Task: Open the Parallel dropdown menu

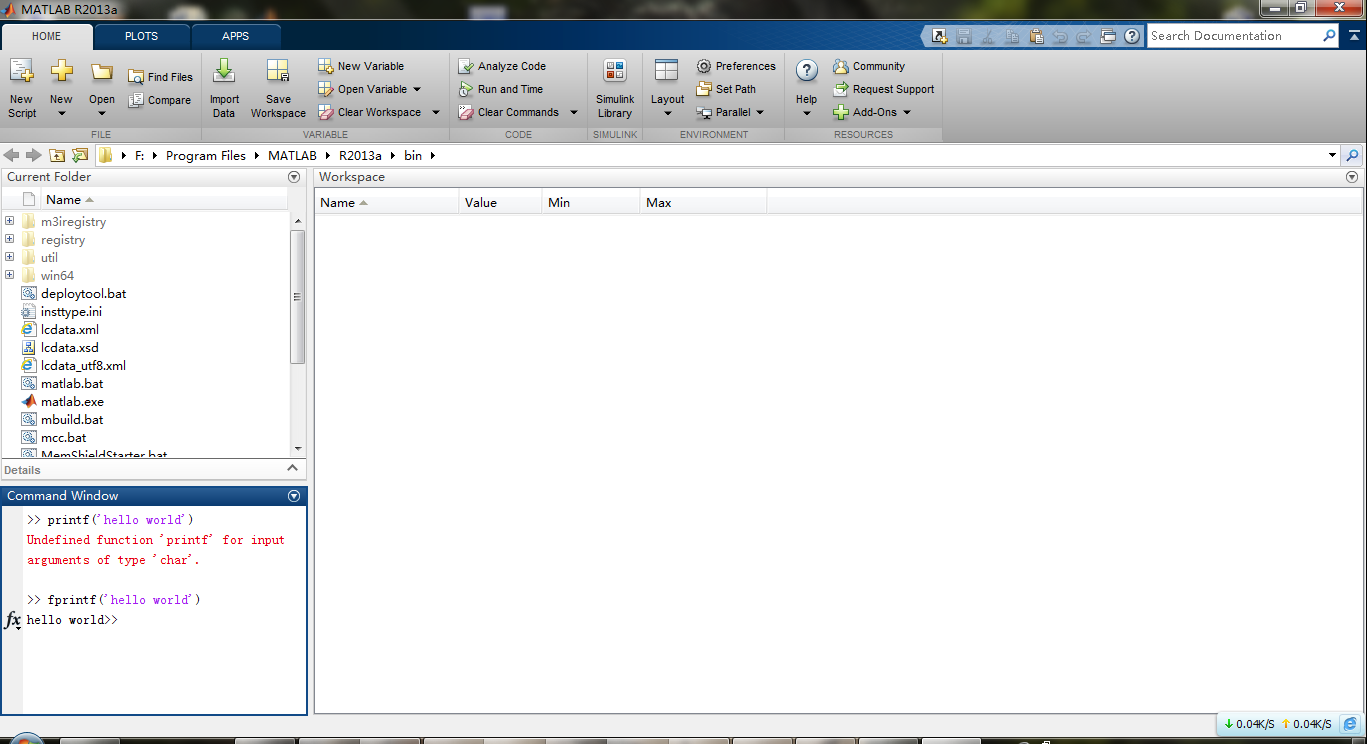Action: (x=760, y=112)
